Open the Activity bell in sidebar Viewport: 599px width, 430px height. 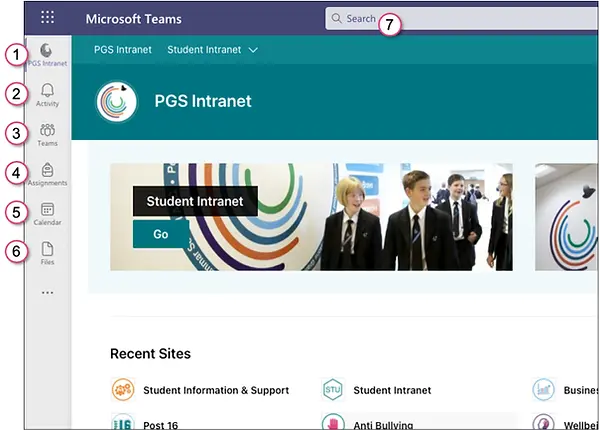point(47,95)
